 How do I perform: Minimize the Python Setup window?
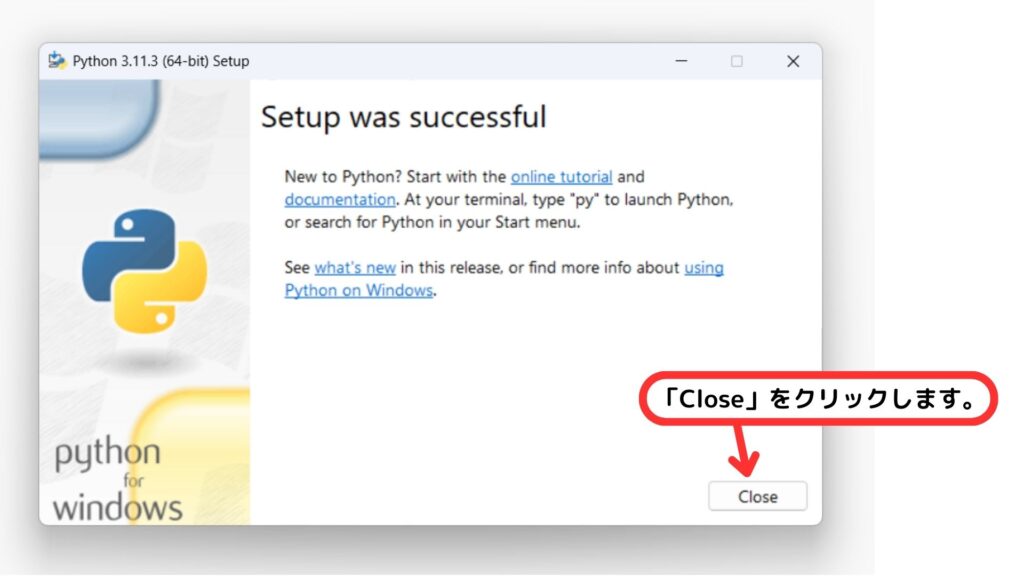coord(681,61)
